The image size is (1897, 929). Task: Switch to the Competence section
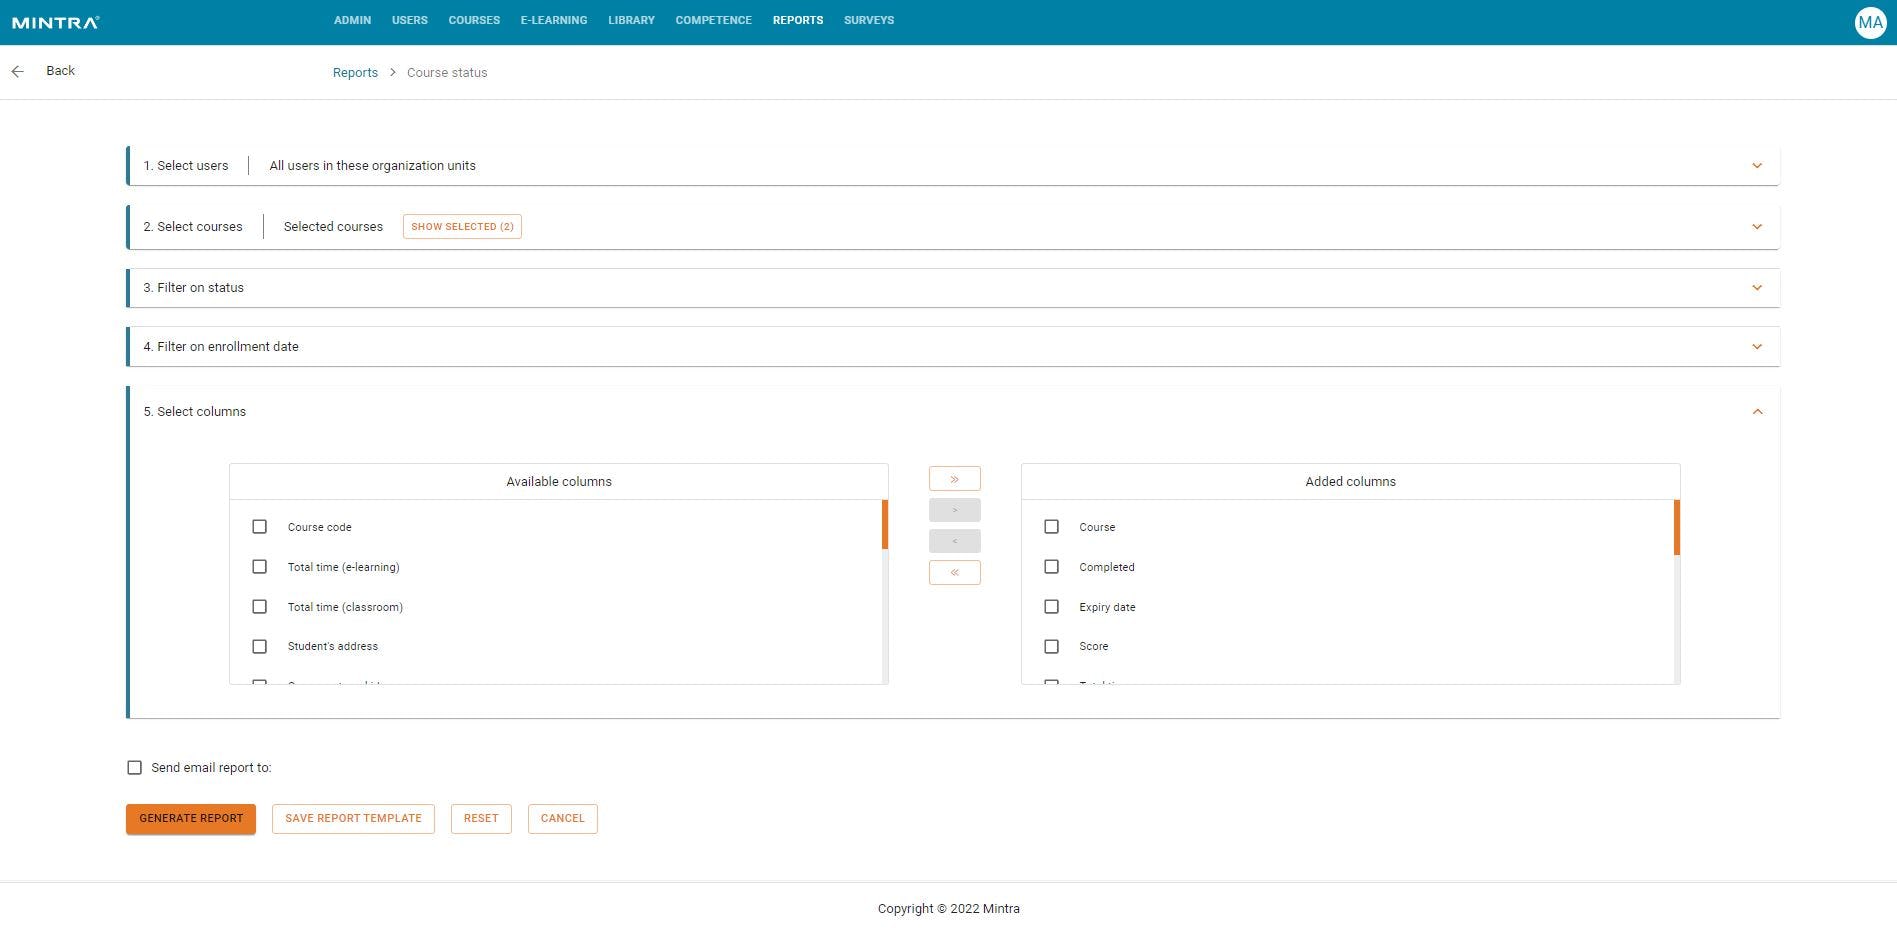(713, 20)
